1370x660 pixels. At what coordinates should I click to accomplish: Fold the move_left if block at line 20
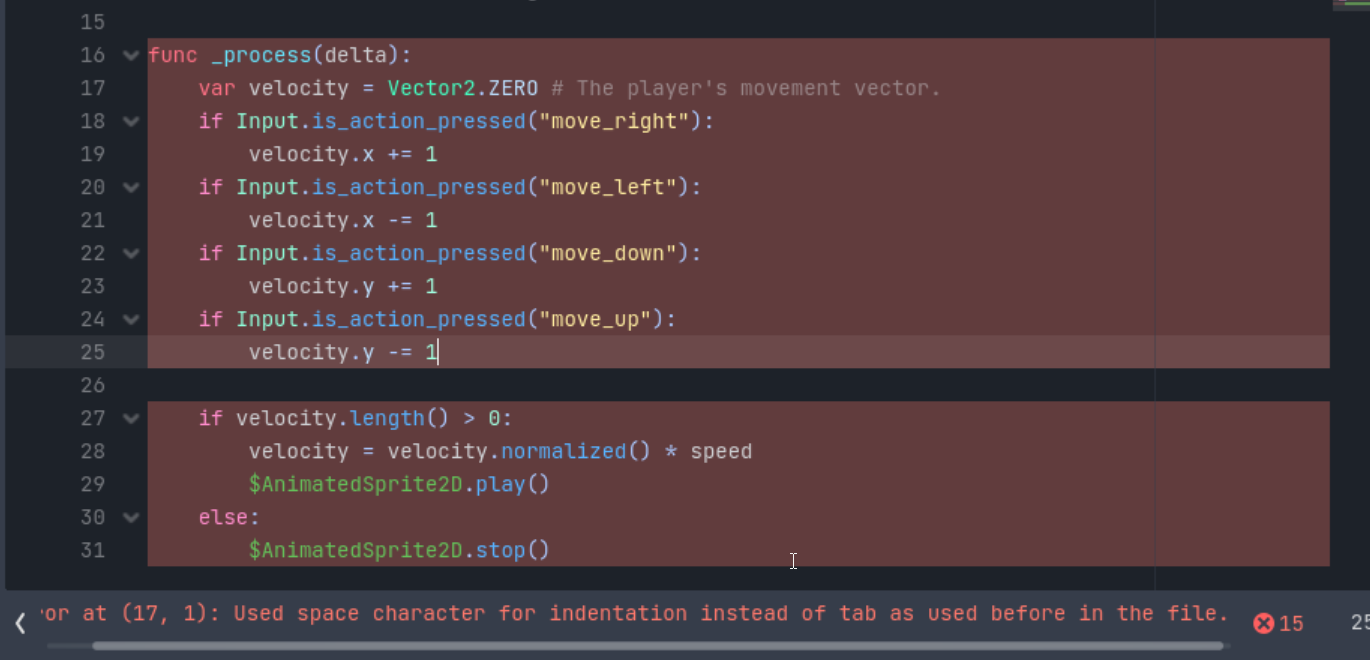130,187
